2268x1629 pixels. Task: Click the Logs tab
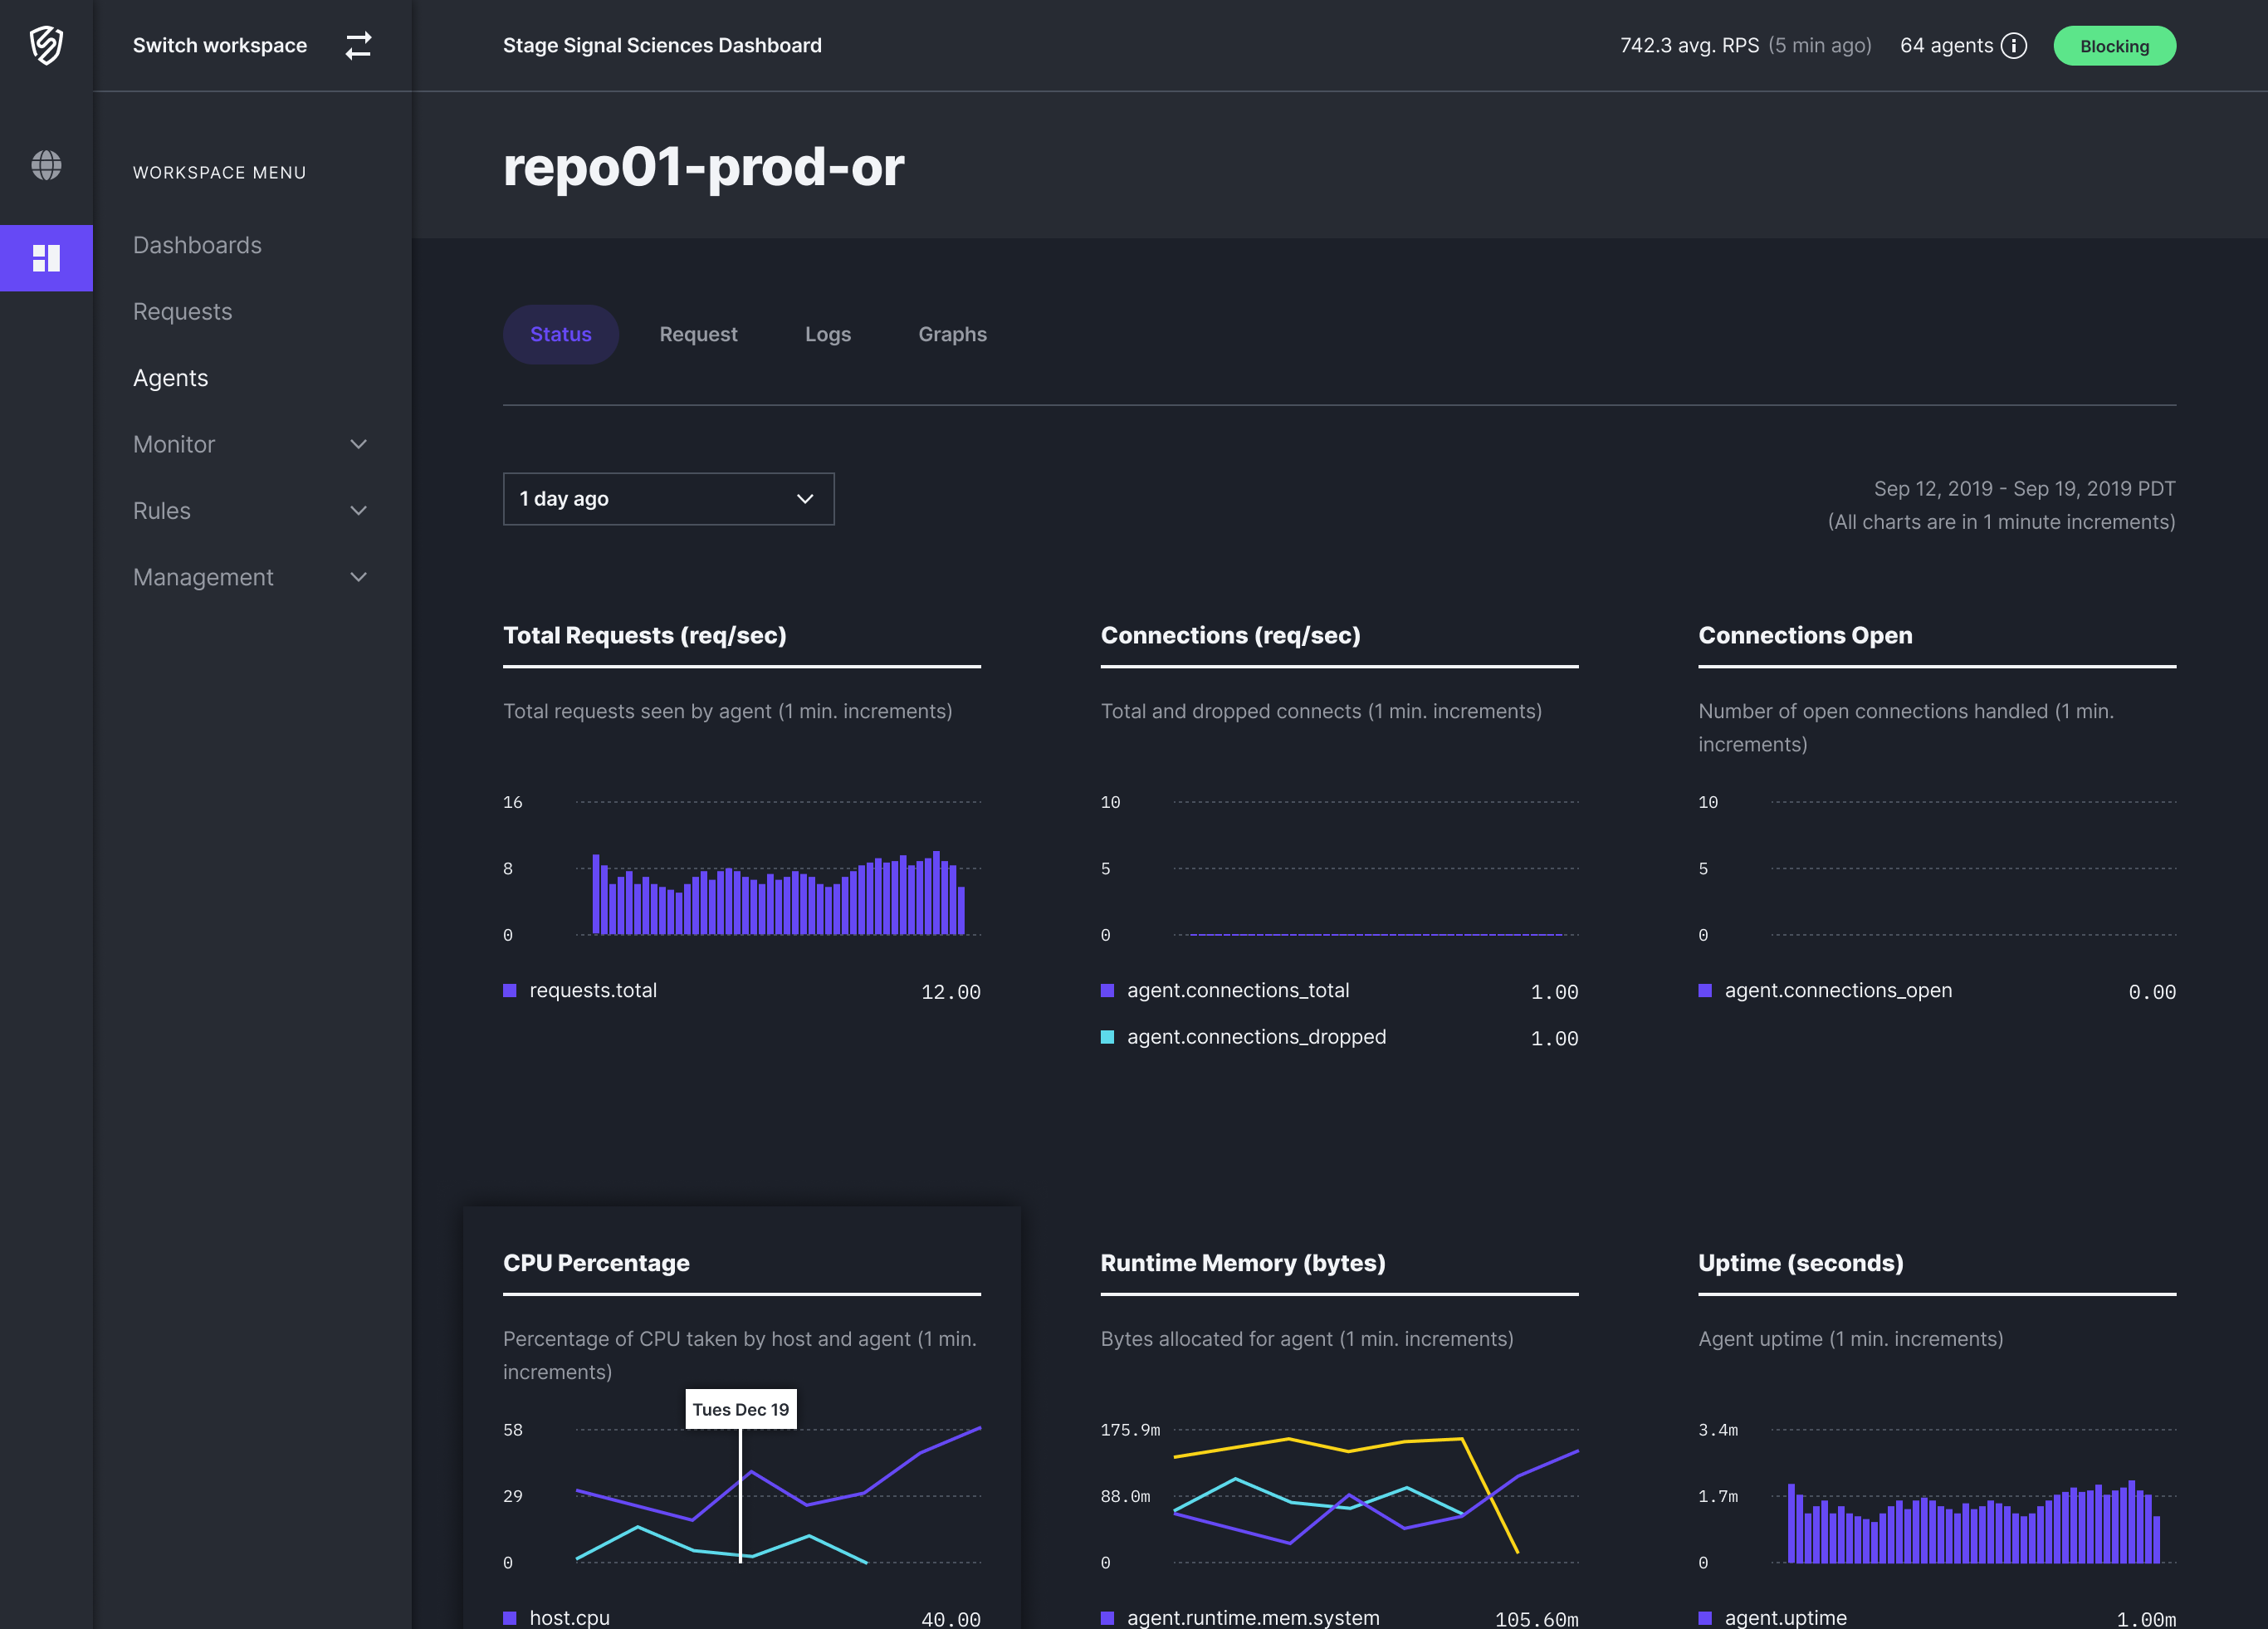(x=828, y=333)
